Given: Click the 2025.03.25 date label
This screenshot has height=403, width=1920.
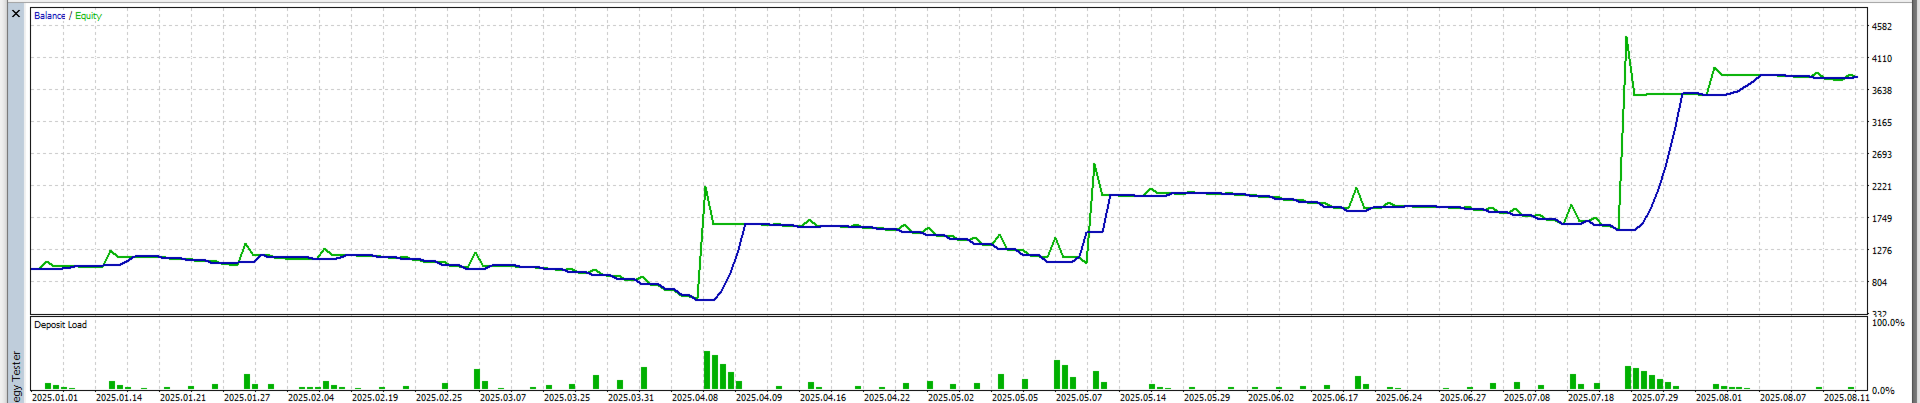Looking at the screenshot, I should (x=567, y=398).
